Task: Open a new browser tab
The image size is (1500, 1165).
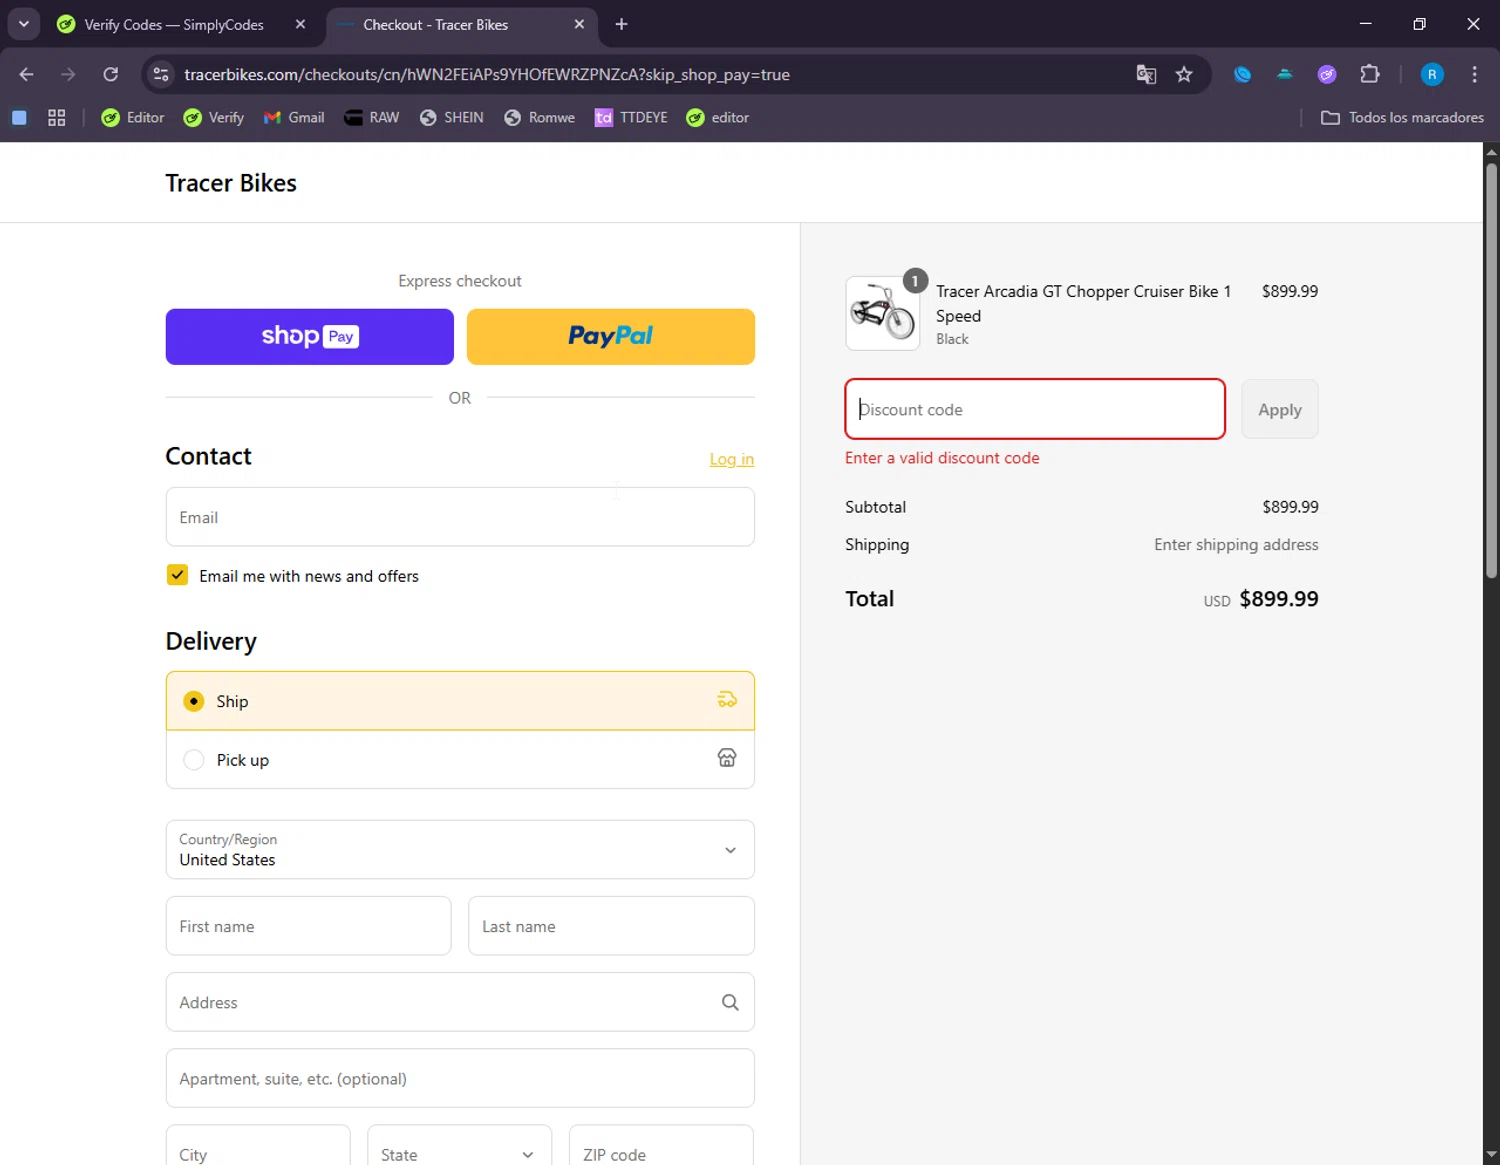Action: tap(621, 24)
